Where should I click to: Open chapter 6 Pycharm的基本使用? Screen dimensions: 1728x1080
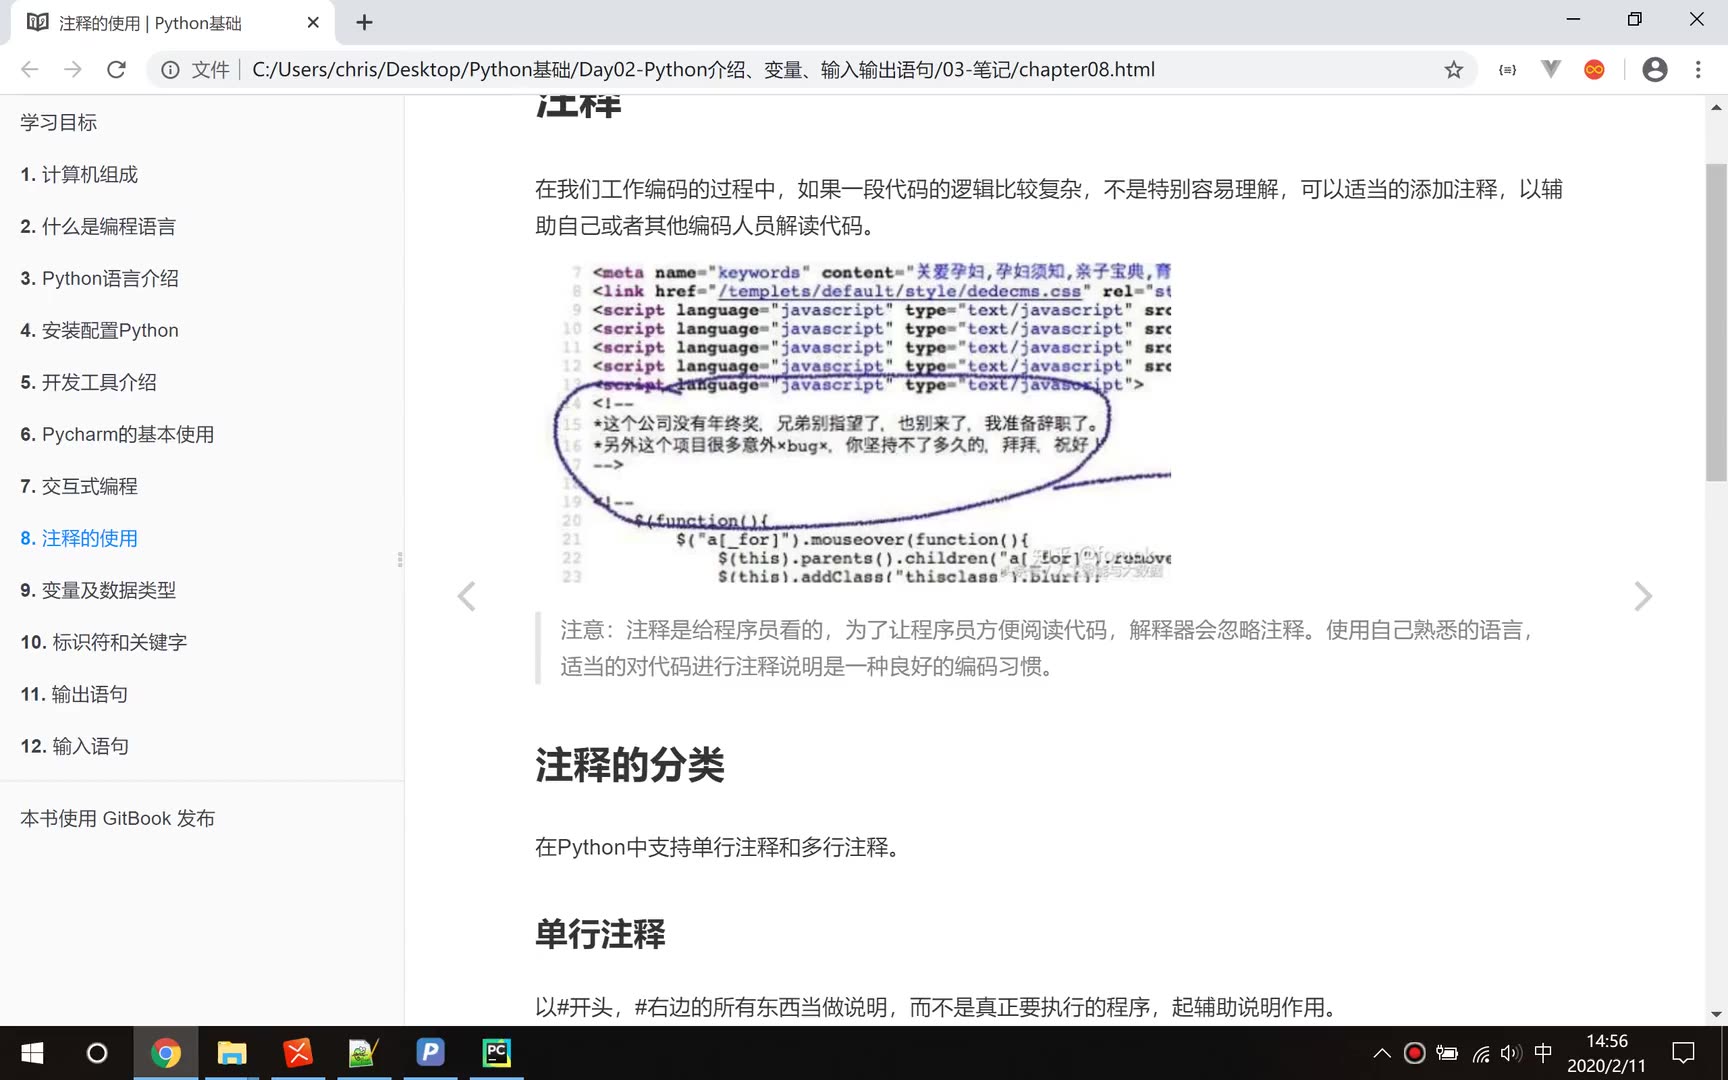116,434
